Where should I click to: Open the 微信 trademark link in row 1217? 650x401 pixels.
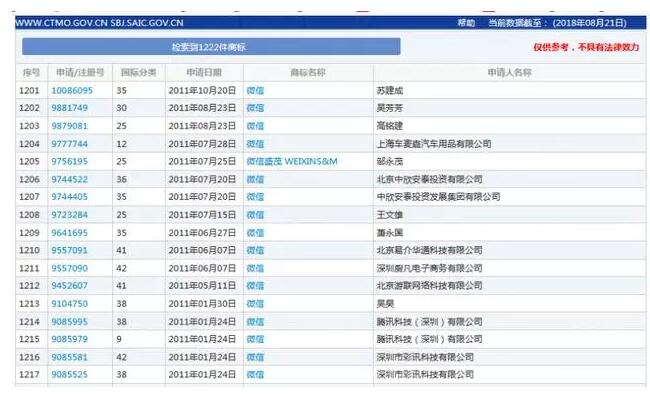click(255, 374)
